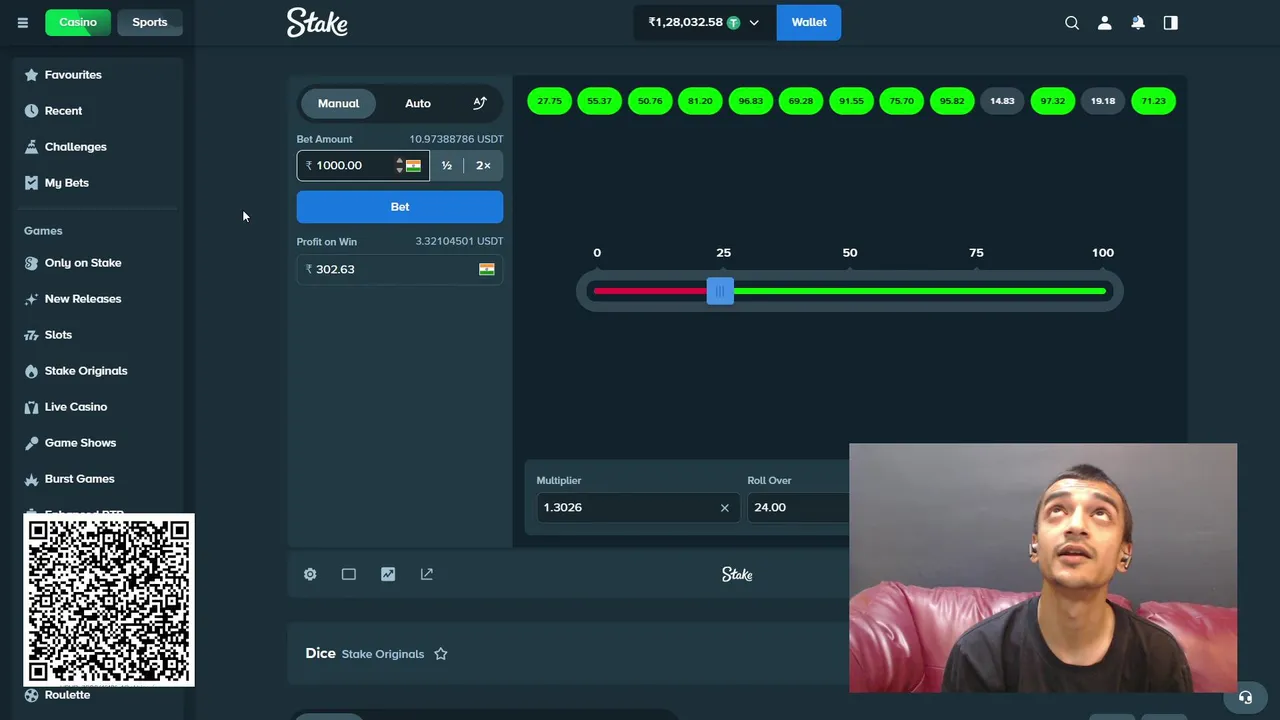Open the hamburger menu icon
Image resolution: width=1280 pixels, height=720 pixels.
tap(22, 22)
